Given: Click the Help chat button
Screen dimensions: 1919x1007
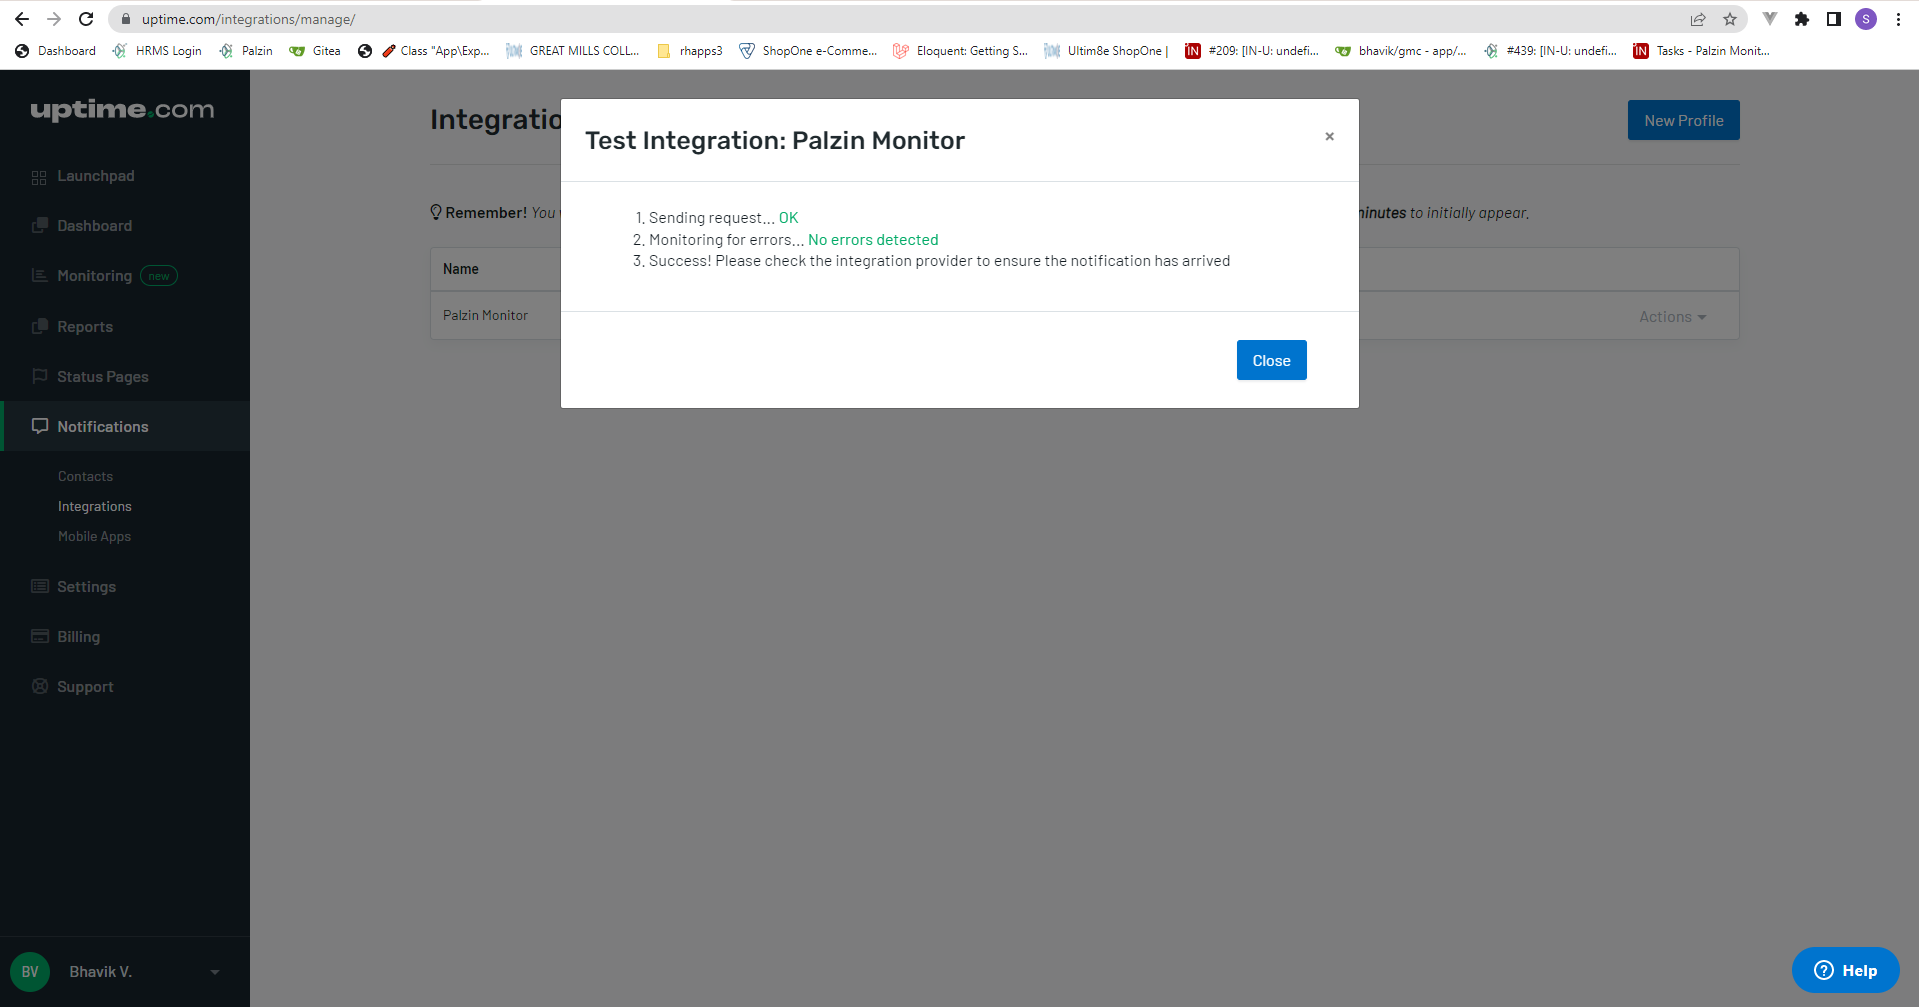Looking at the screenshot, I should 1845,970.
